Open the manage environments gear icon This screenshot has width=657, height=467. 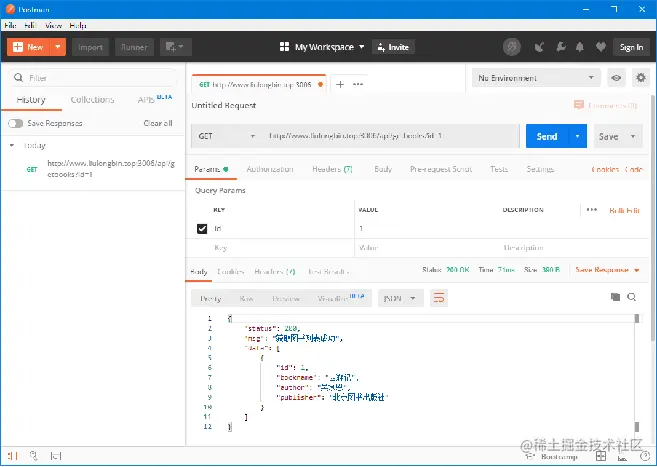click(x=641, y=78)
